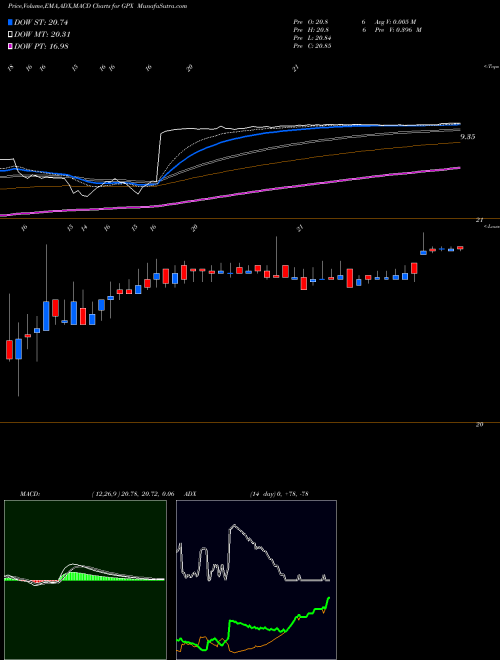The height and width of the screenshot is (660, 500).
Task: Click the 21 price level axis label
Action: [479, 220]
